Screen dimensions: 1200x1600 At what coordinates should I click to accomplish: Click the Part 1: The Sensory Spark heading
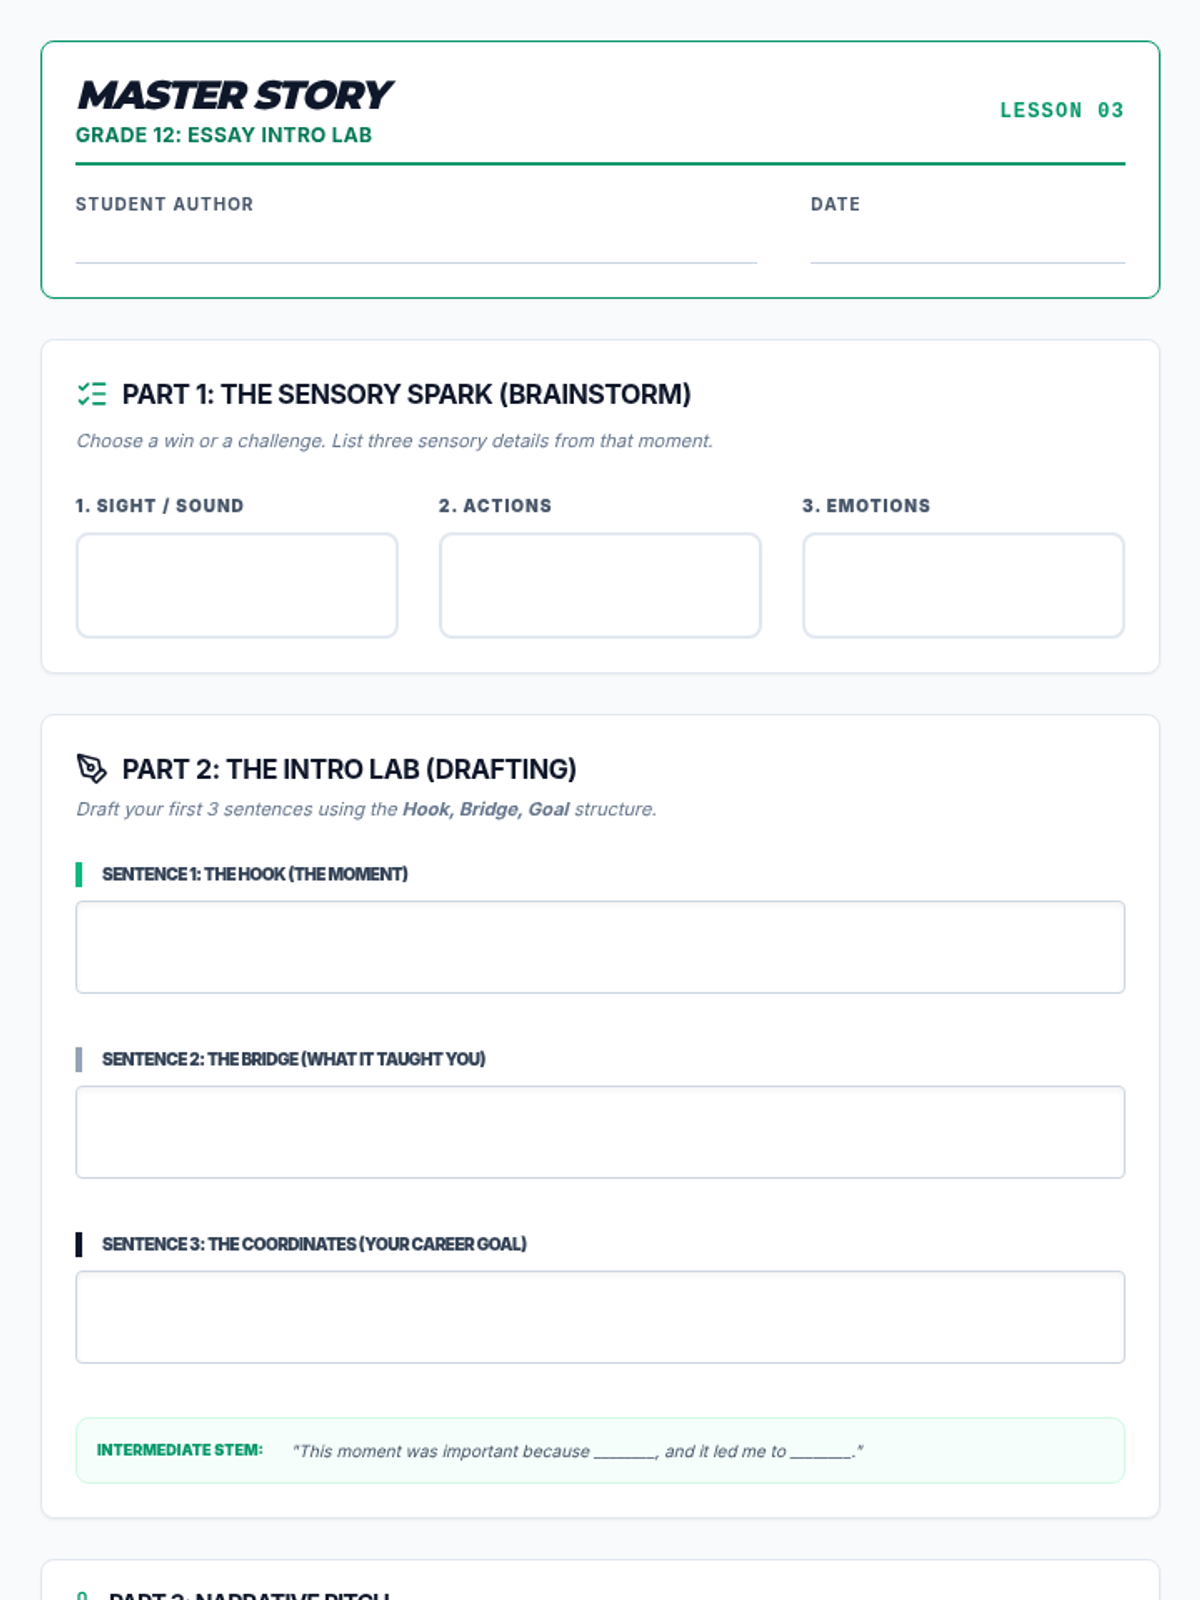(x=407, y=394)
